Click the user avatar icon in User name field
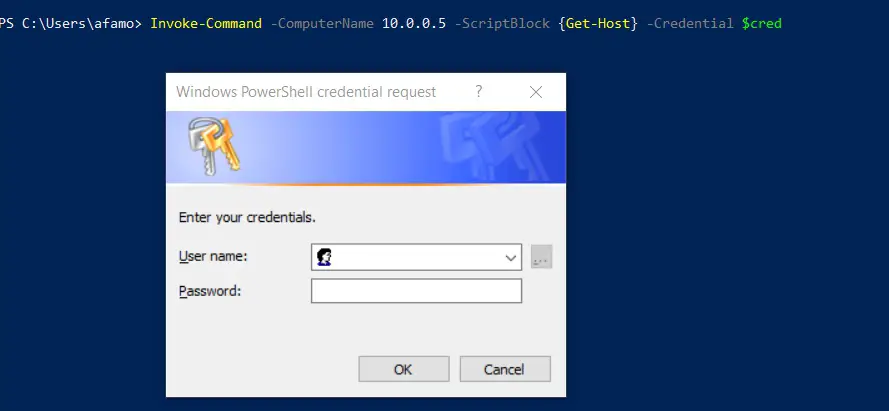The height and width of the screenshot is (411, 889). pos(324,257)
